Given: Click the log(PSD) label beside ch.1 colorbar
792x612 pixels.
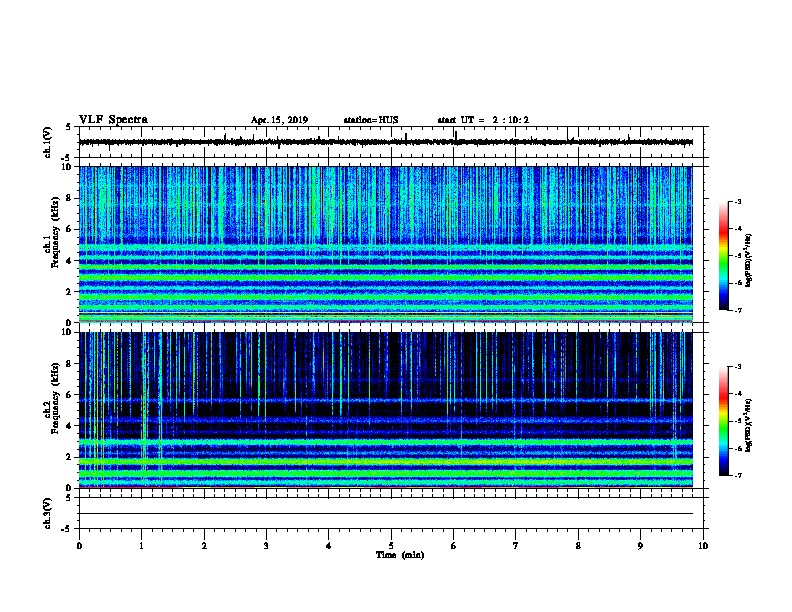Looking at the screenshot, I should (x=748, y=260).
